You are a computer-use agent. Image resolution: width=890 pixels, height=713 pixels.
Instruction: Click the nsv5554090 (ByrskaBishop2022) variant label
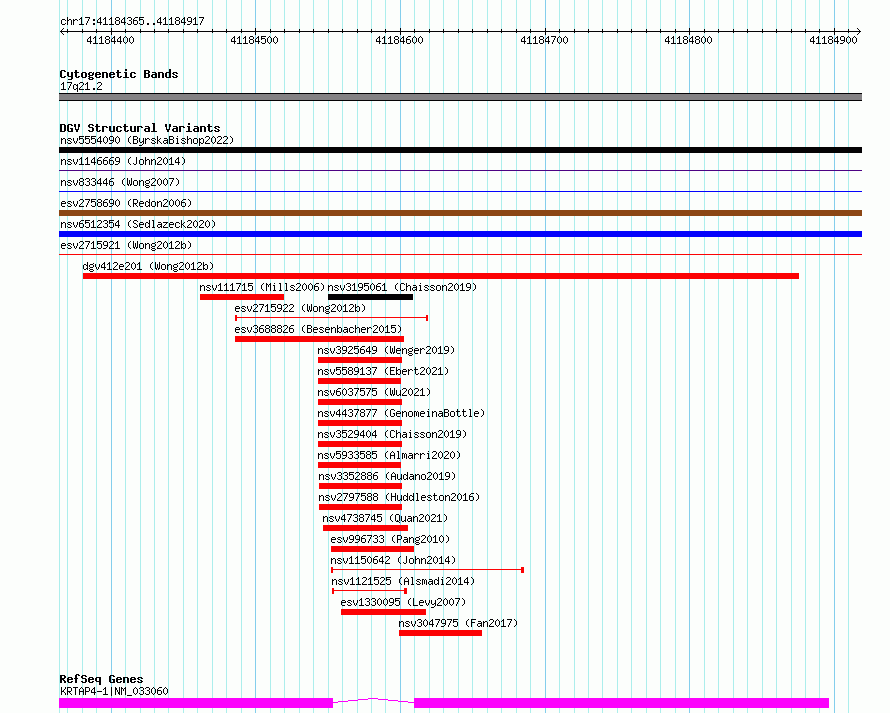click(x=147, y=140)
